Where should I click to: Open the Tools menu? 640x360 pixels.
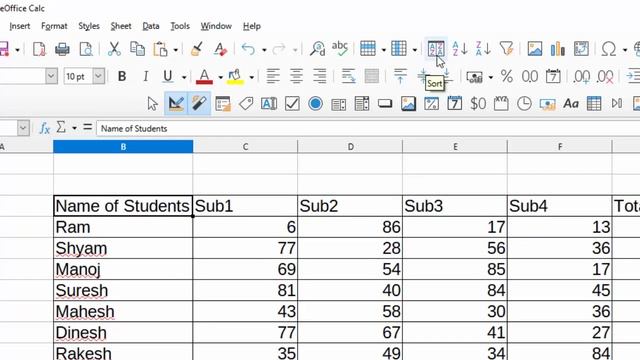(180, 26)
